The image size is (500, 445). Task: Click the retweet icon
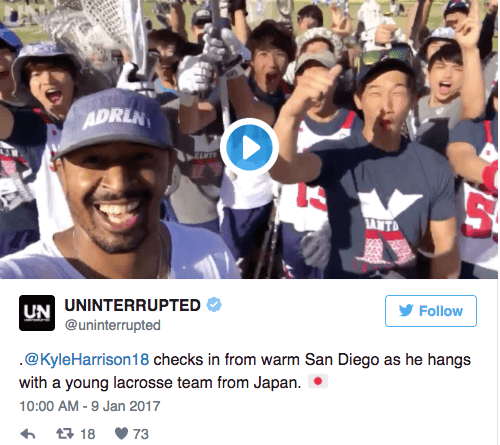click(65, 434)
